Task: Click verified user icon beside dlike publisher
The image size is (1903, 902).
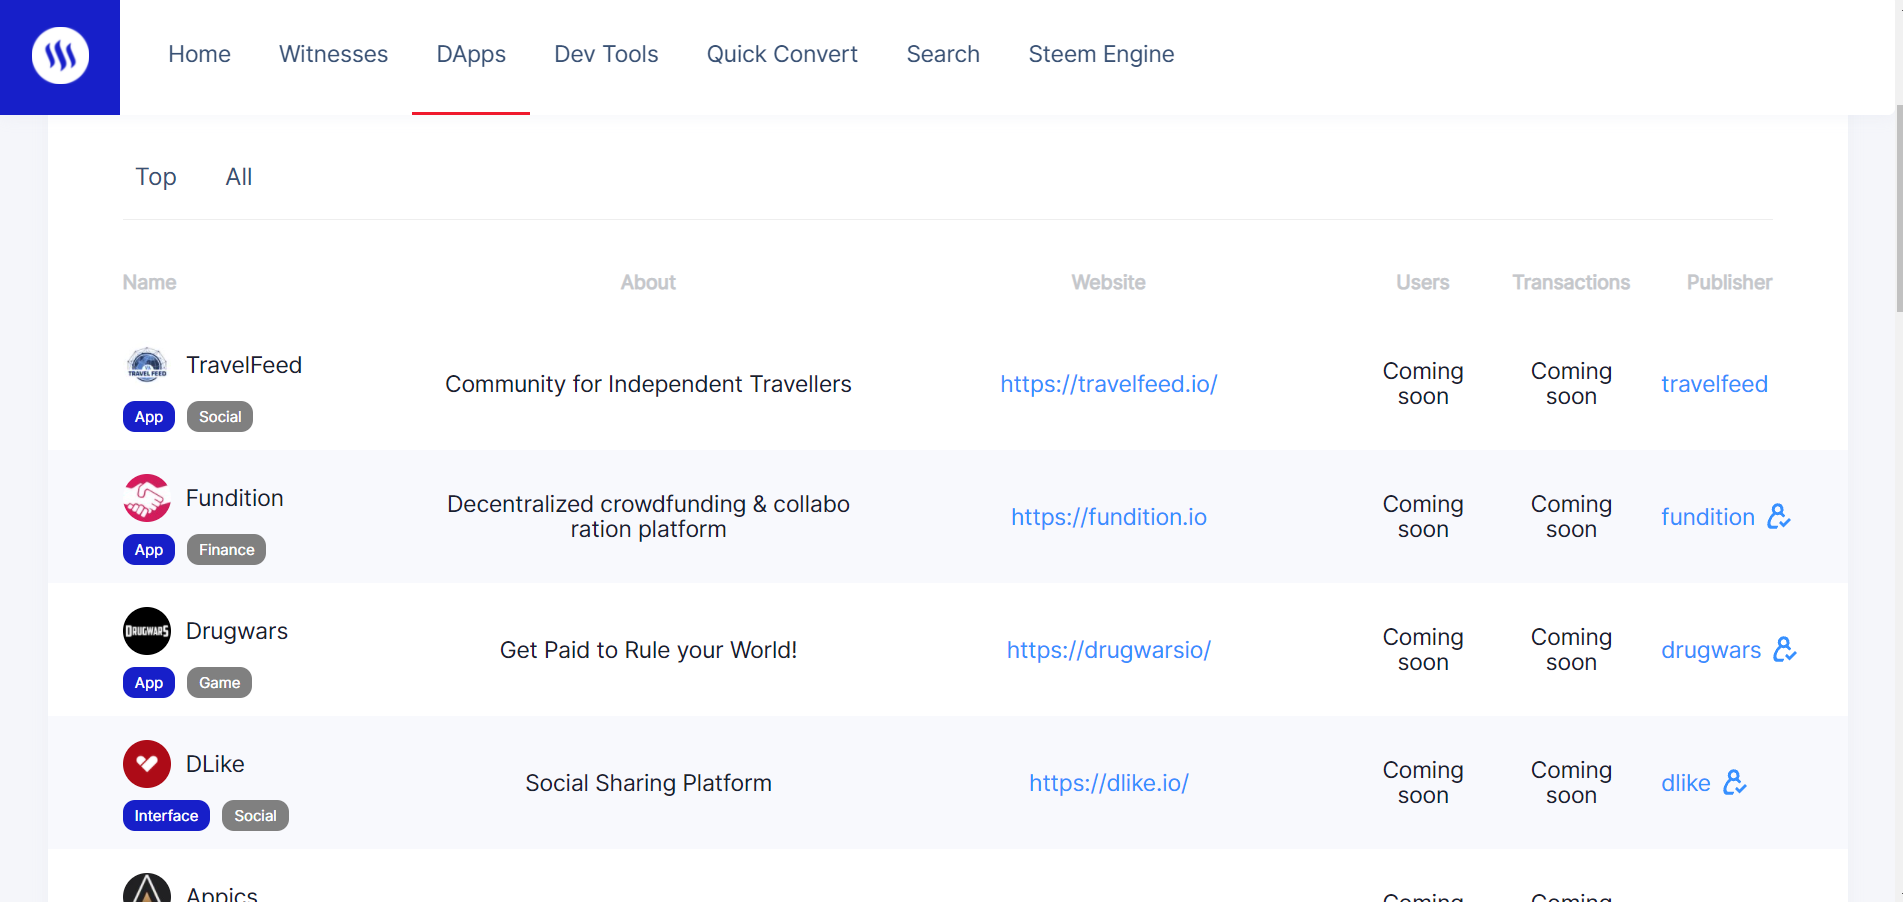Action: coord(1735,782)
